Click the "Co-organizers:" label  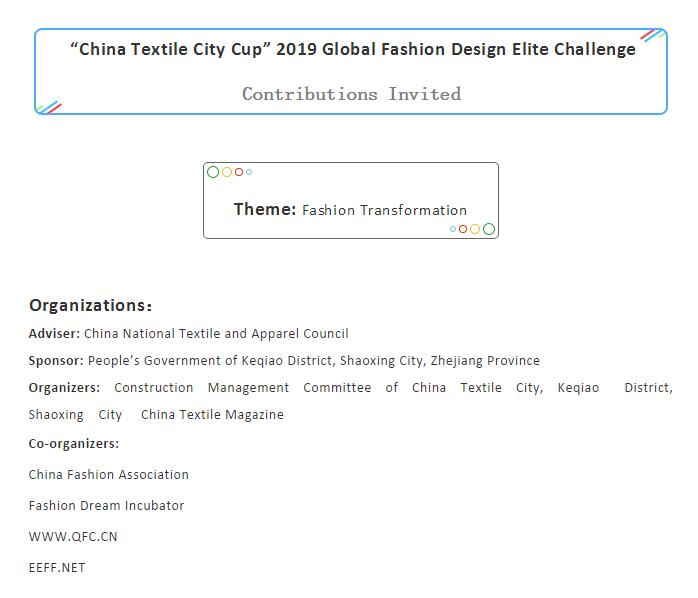[x=73, y=444]
